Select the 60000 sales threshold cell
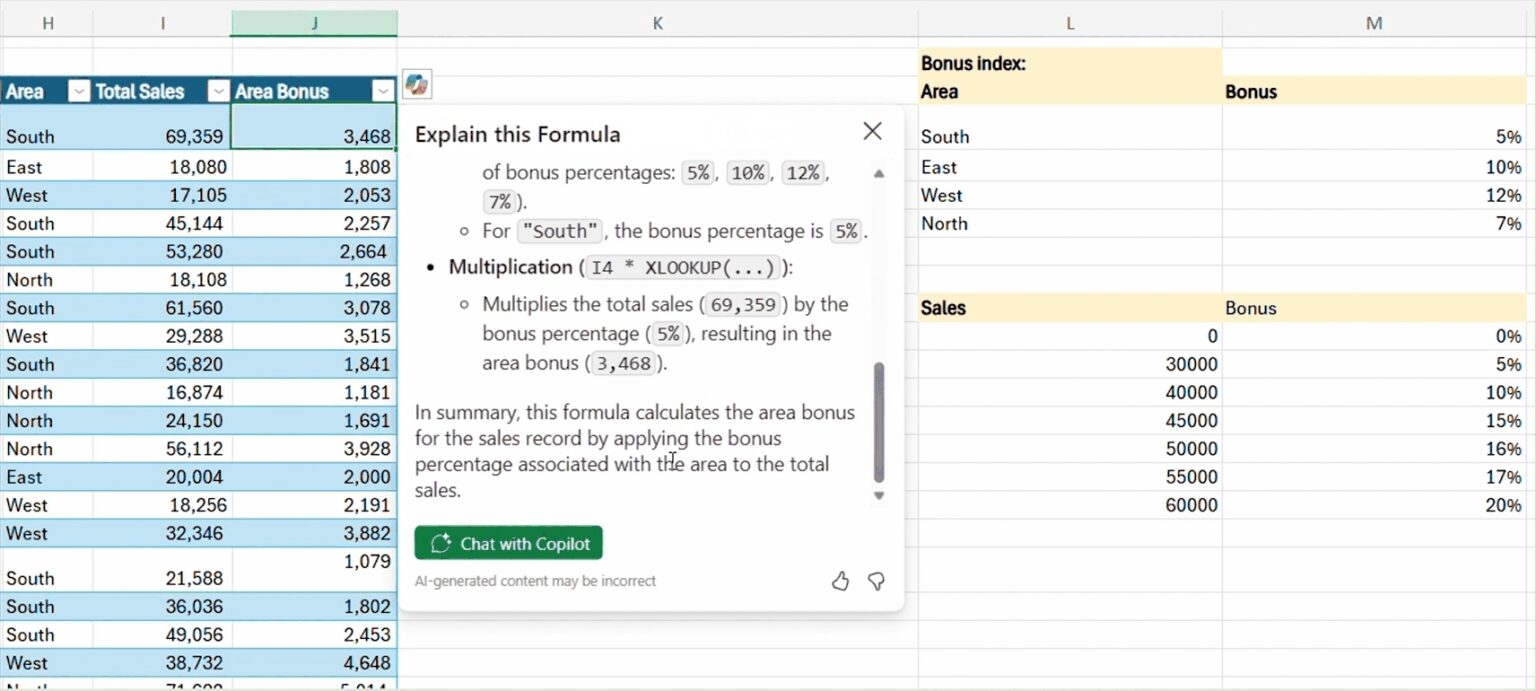Viewport: 1536px width, 691px height. [1070, 505]
